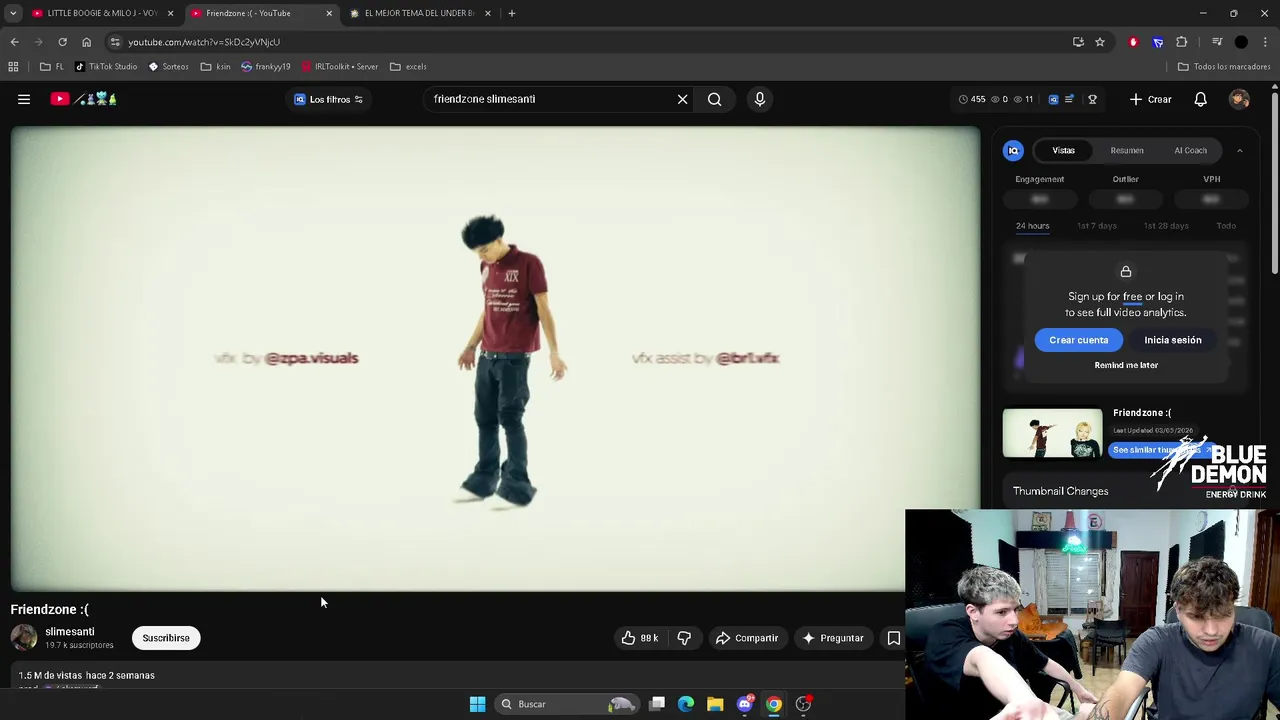Image resolution: width=1280 pixels, height=720 pixels.
Task: Open Windows Start menu
Action: point(477,704)
